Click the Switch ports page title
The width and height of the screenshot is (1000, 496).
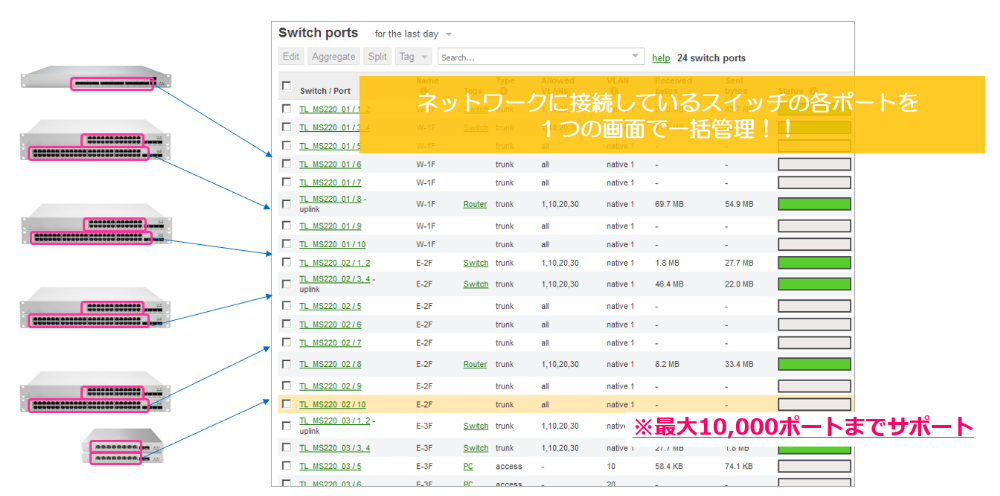pos(318,33)
